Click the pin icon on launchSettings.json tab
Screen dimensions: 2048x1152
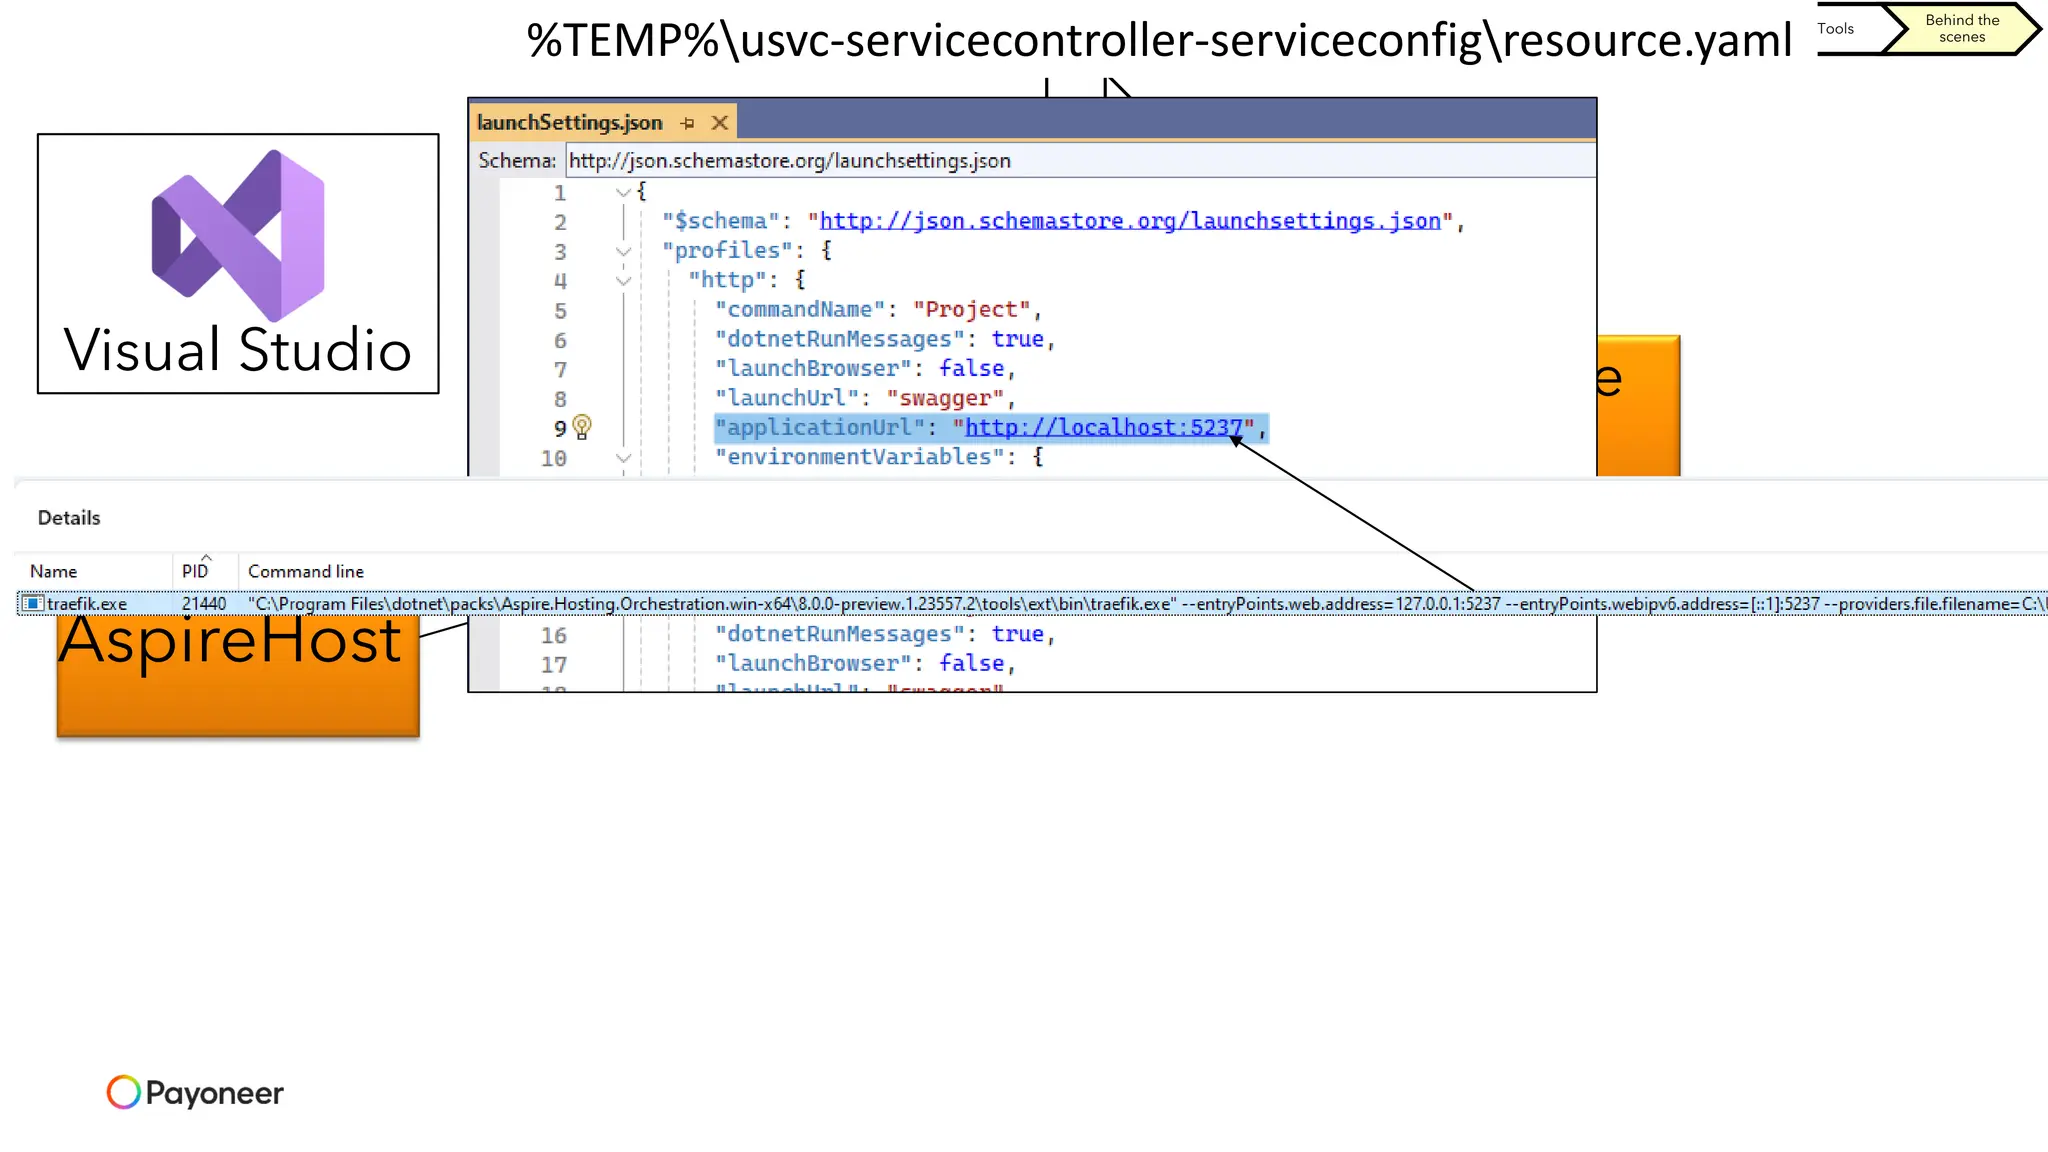pos(687,123)
